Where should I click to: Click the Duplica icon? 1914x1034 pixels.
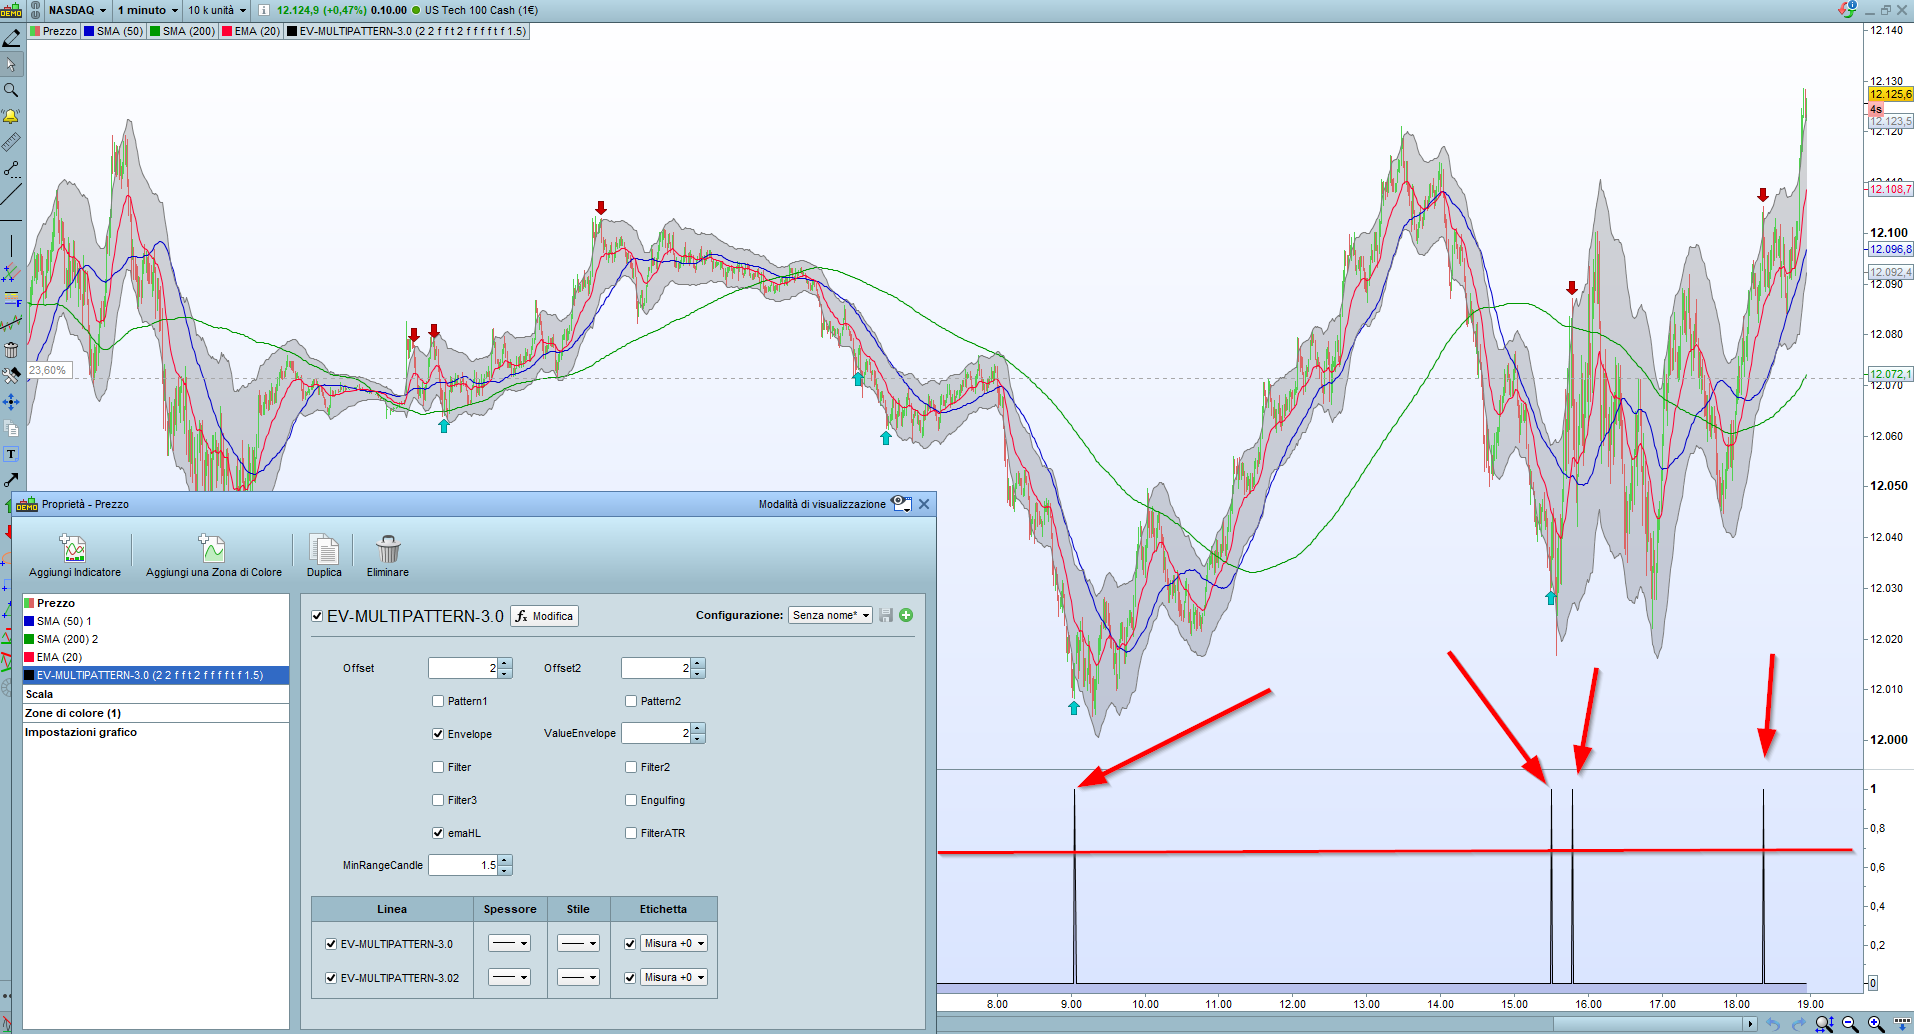[324, 549]
